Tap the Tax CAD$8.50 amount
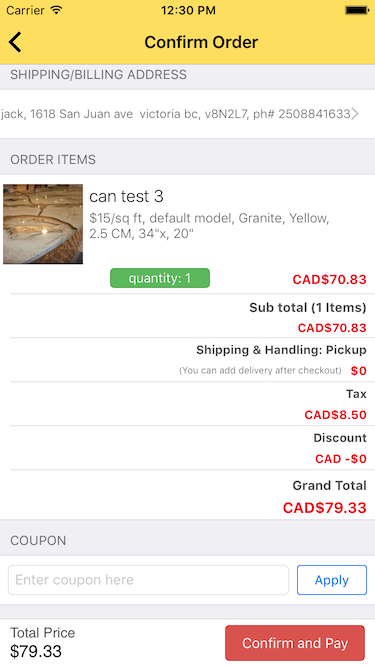375x667 pixels. point(335,415)
